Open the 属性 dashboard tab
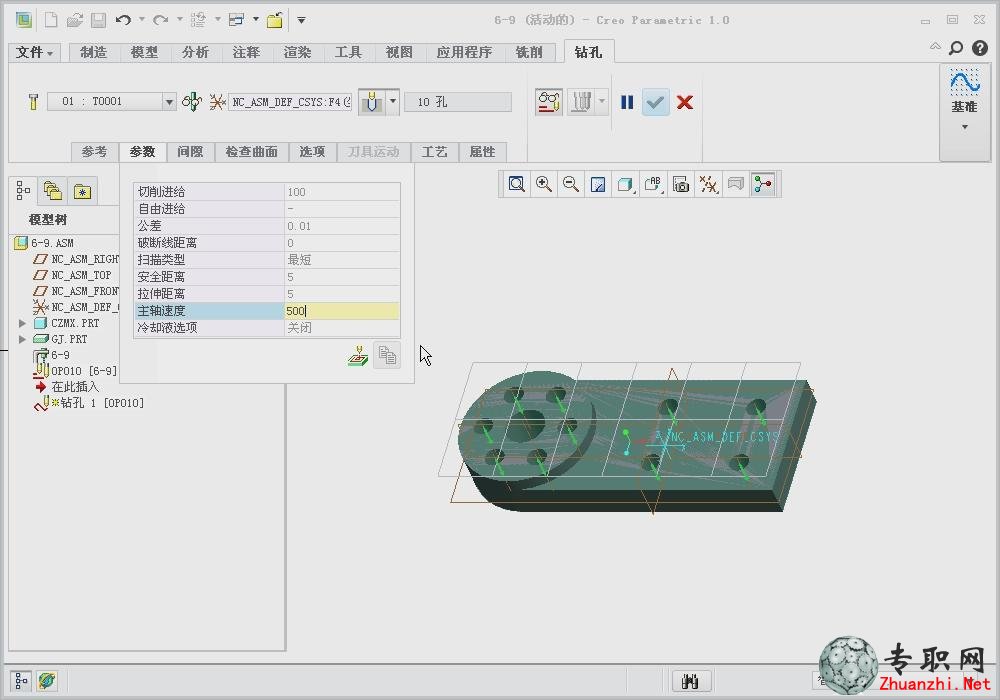The image size is (1000, 700). [482, 152]
